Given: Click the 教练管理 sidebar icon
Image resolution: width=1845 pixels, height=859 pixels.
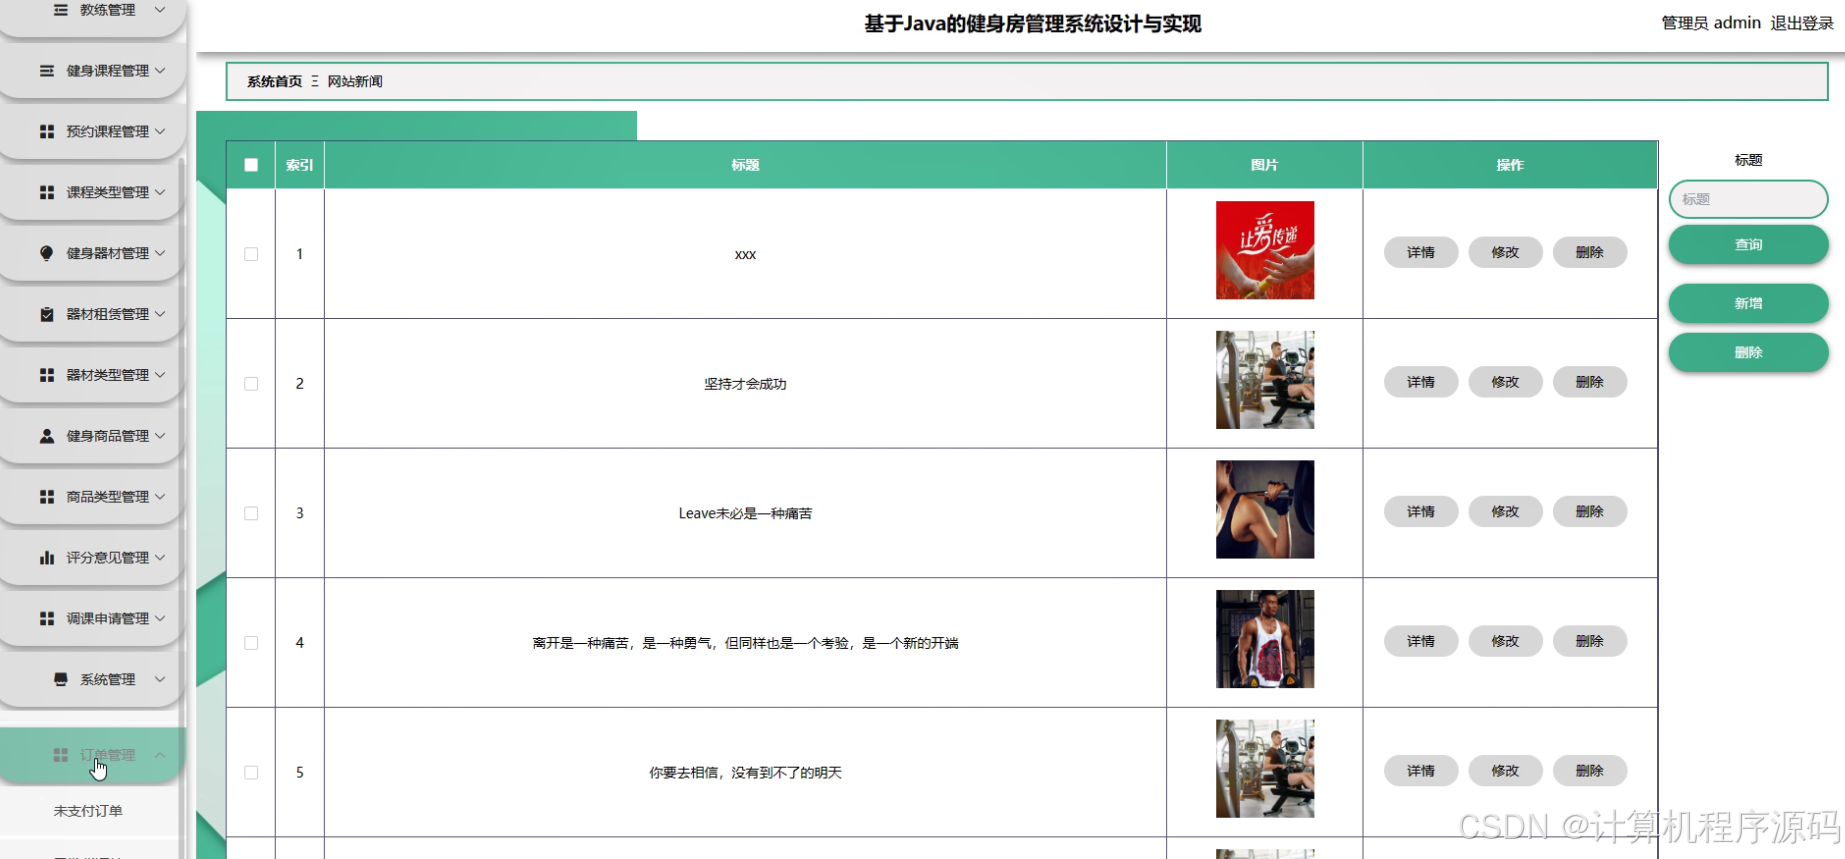Looking at the screenshot, I should click(x=60, y=10).
